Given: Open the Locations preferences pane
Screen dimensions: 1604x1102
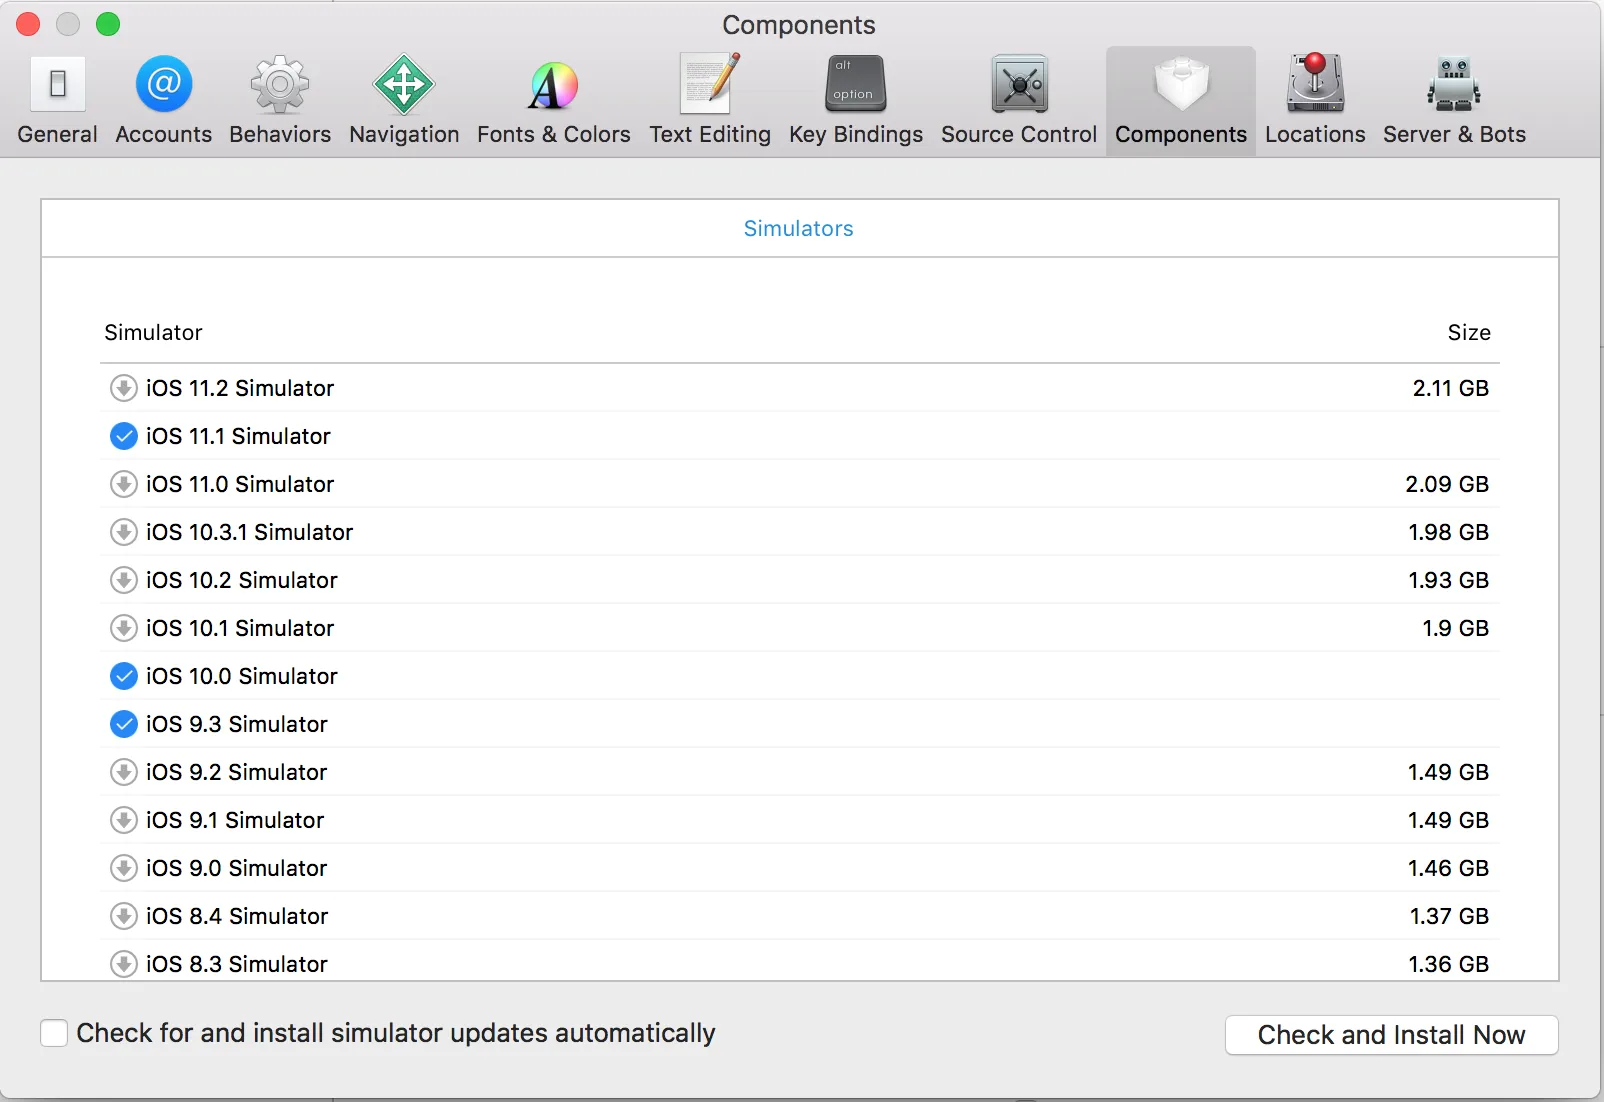Looking at the screenshot, I should pos(1315,101).
